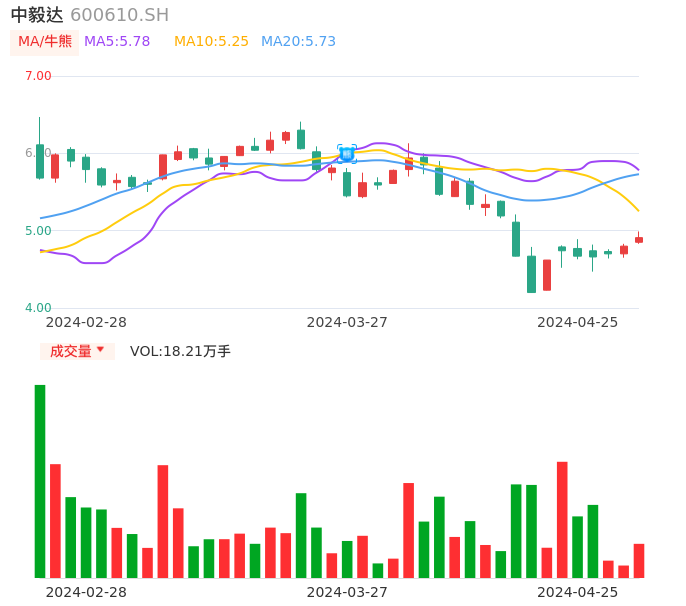The image size is (686, 606).
Task: Click the tallest green volume bar at far left
Action: click(40, 481)
